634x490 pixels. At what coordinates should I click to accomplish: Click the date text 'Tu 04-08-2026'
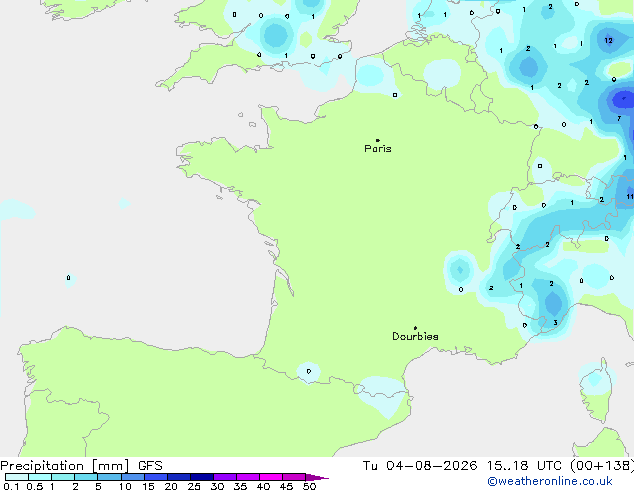click(420, 466)
